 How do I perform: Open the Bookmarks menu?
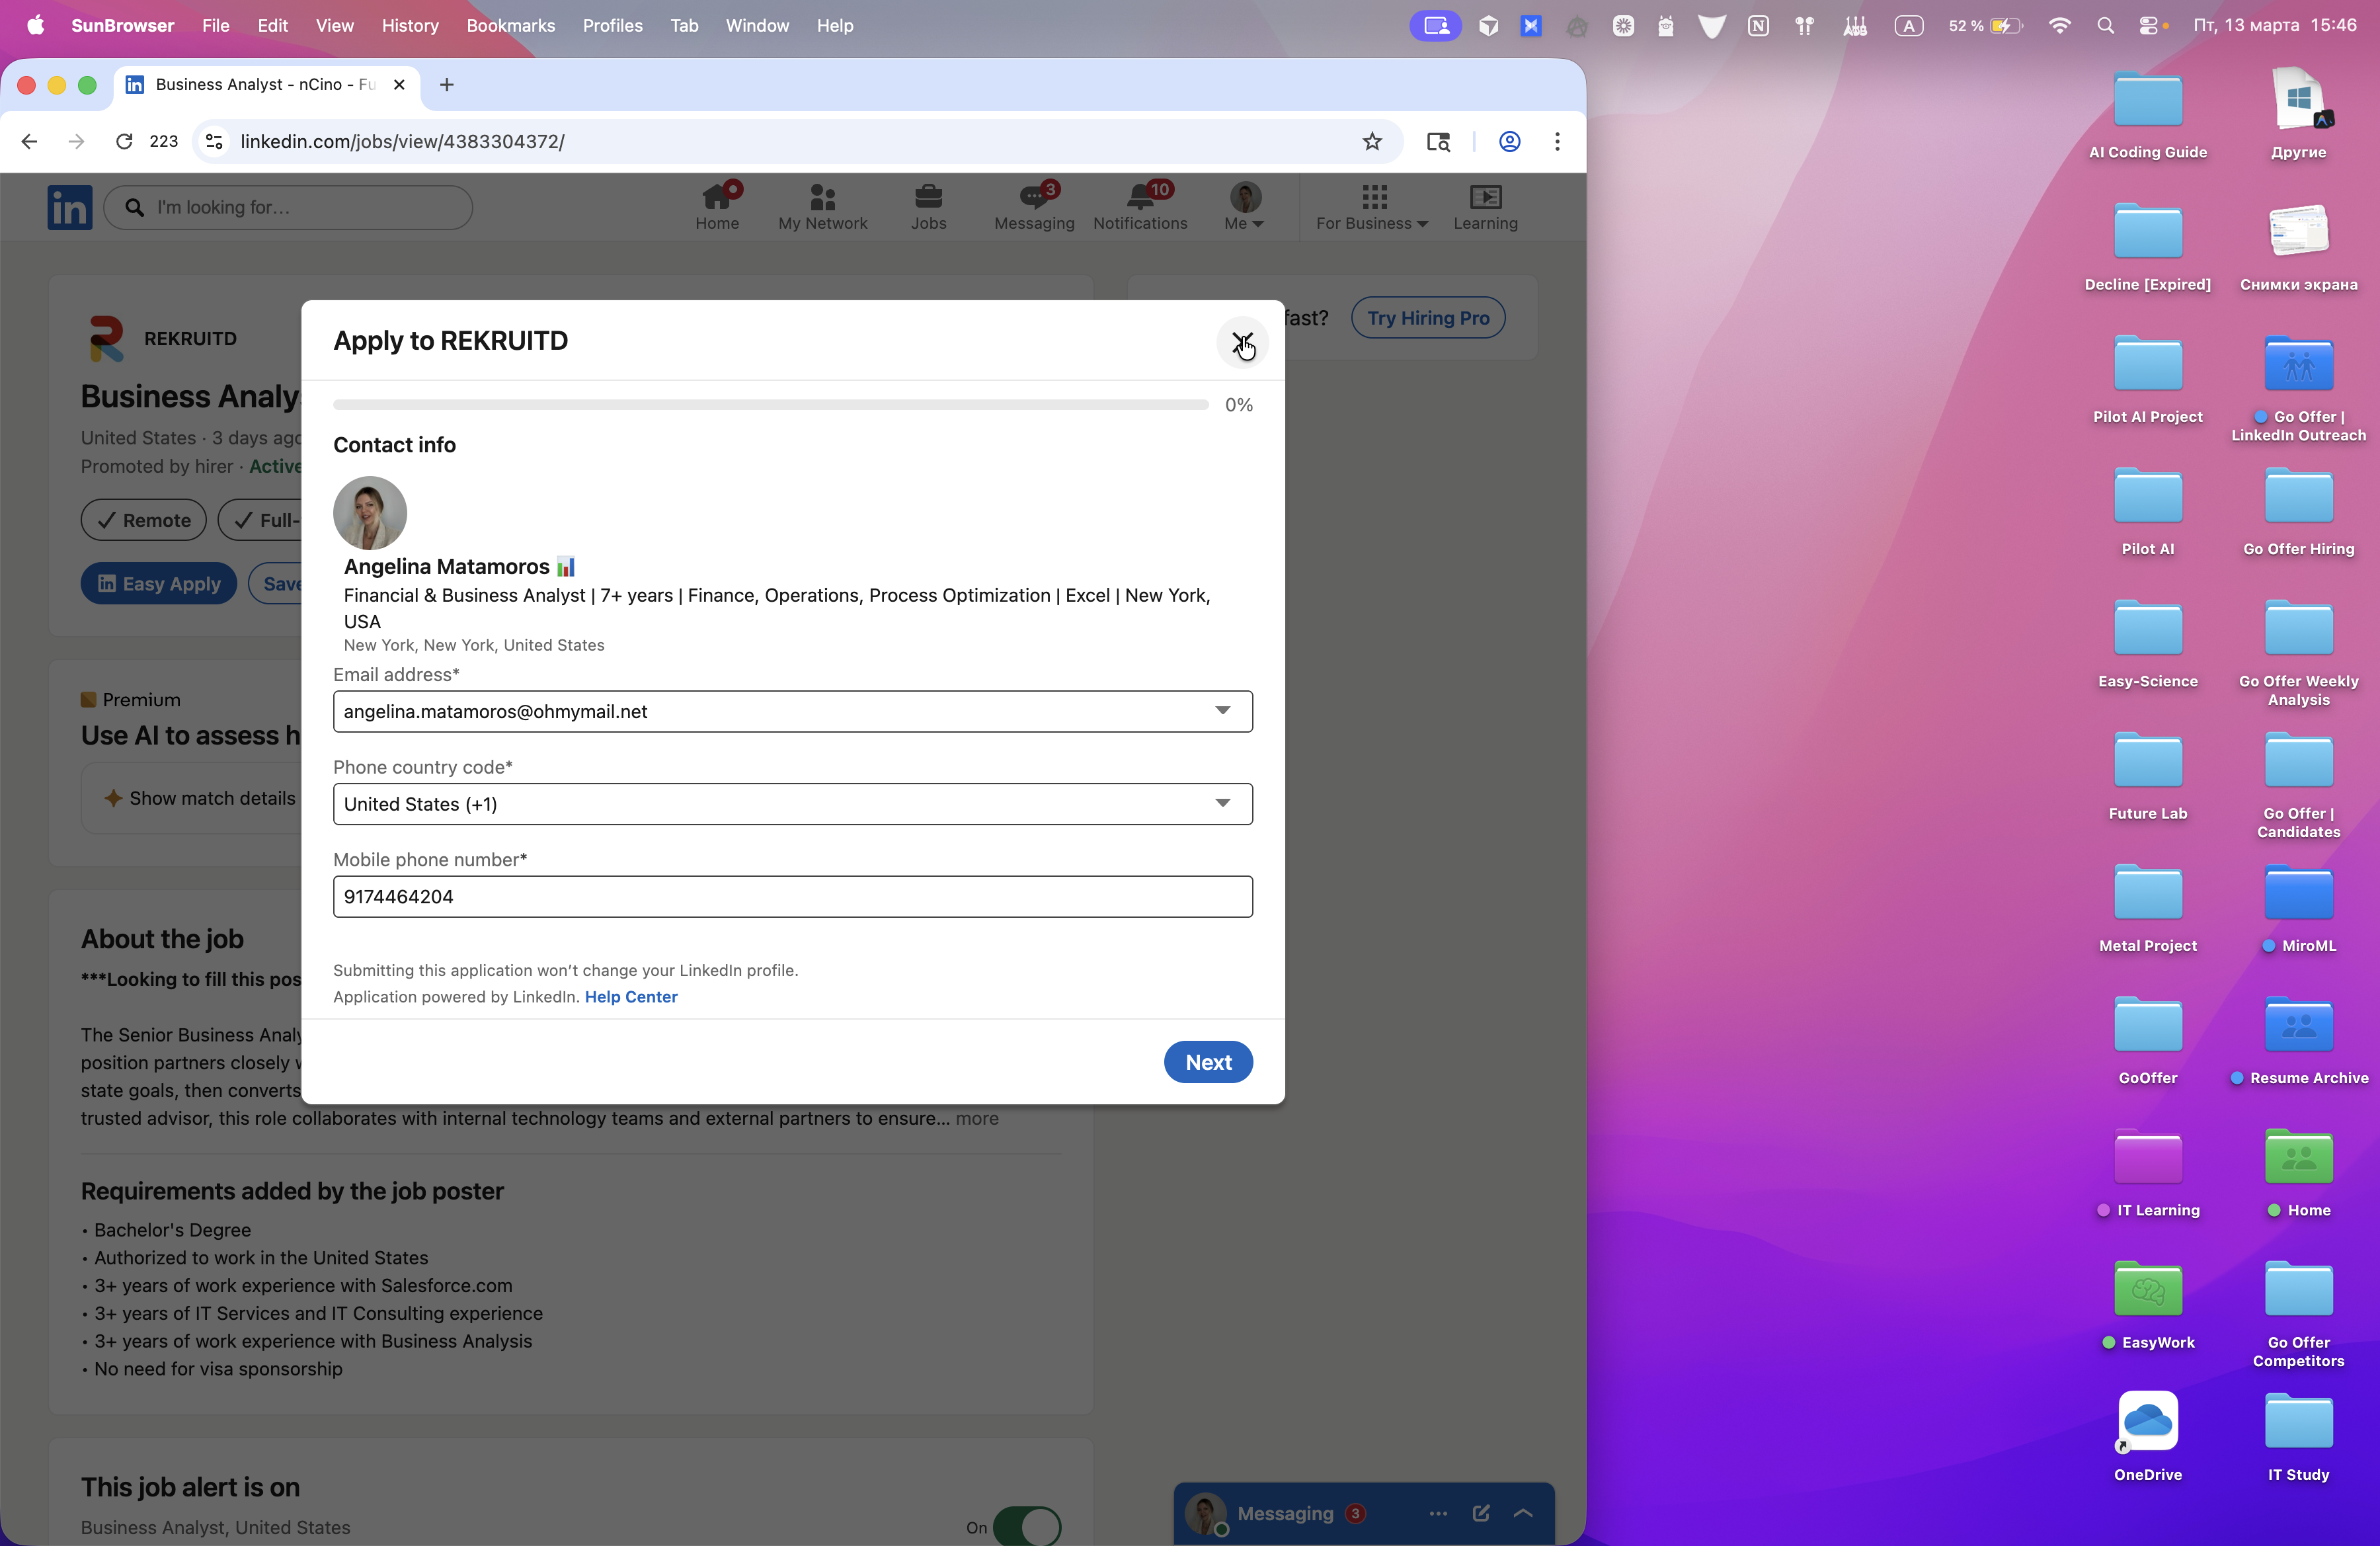510,26
